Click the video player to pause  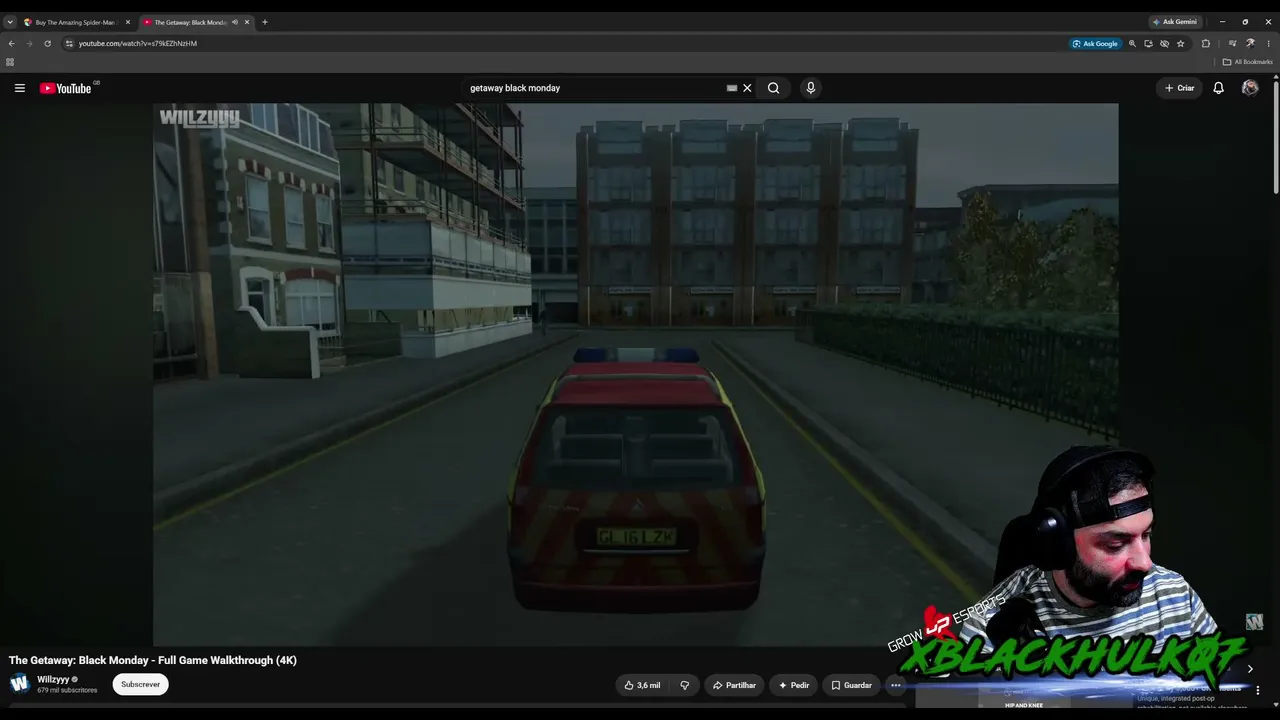click(635, 374)
